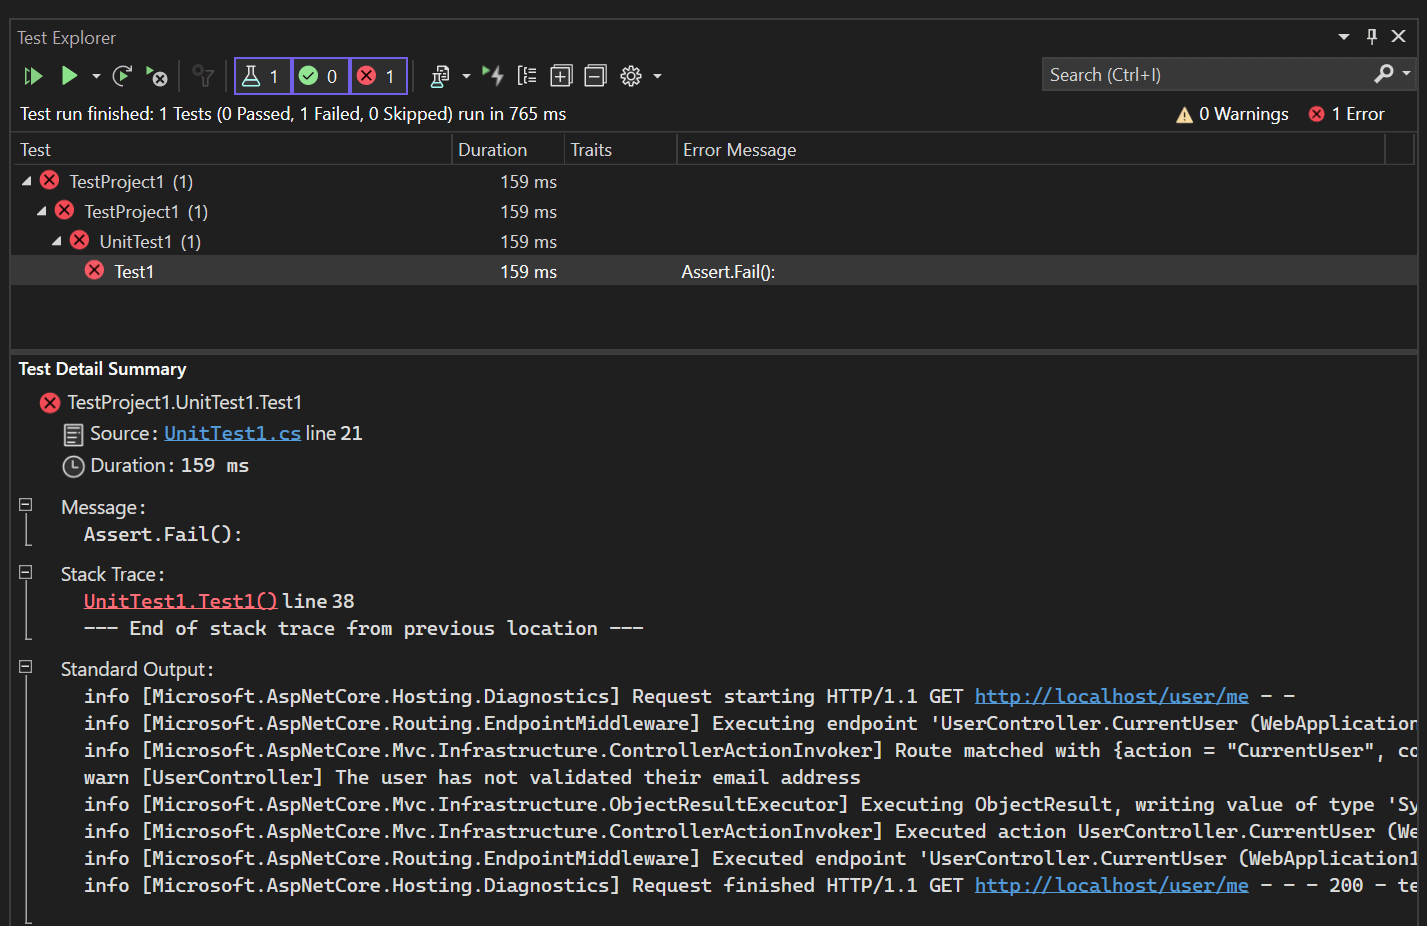This screenshot has width=1427, height=926.
Task: Open the settings gear dropdown arrow
Action: tap(657, 76)
